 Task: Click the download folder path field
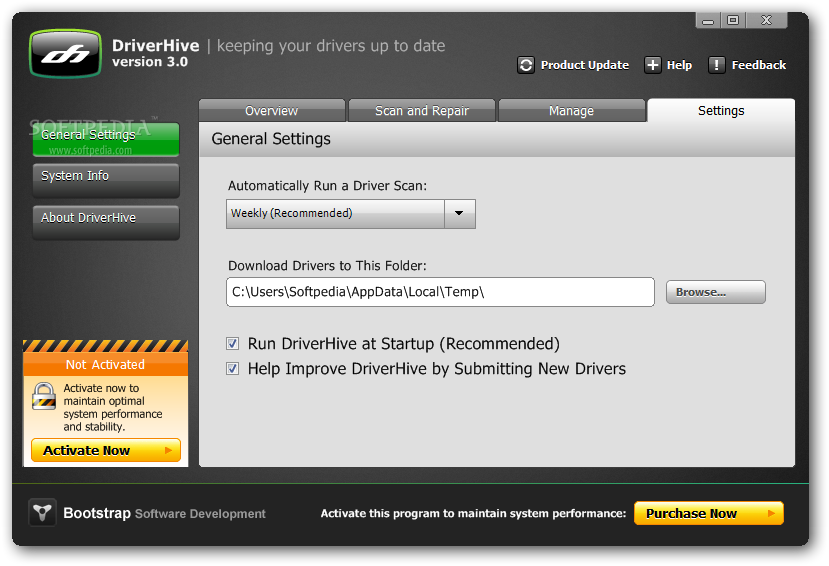pyautogui.click(x=440, y=292)
